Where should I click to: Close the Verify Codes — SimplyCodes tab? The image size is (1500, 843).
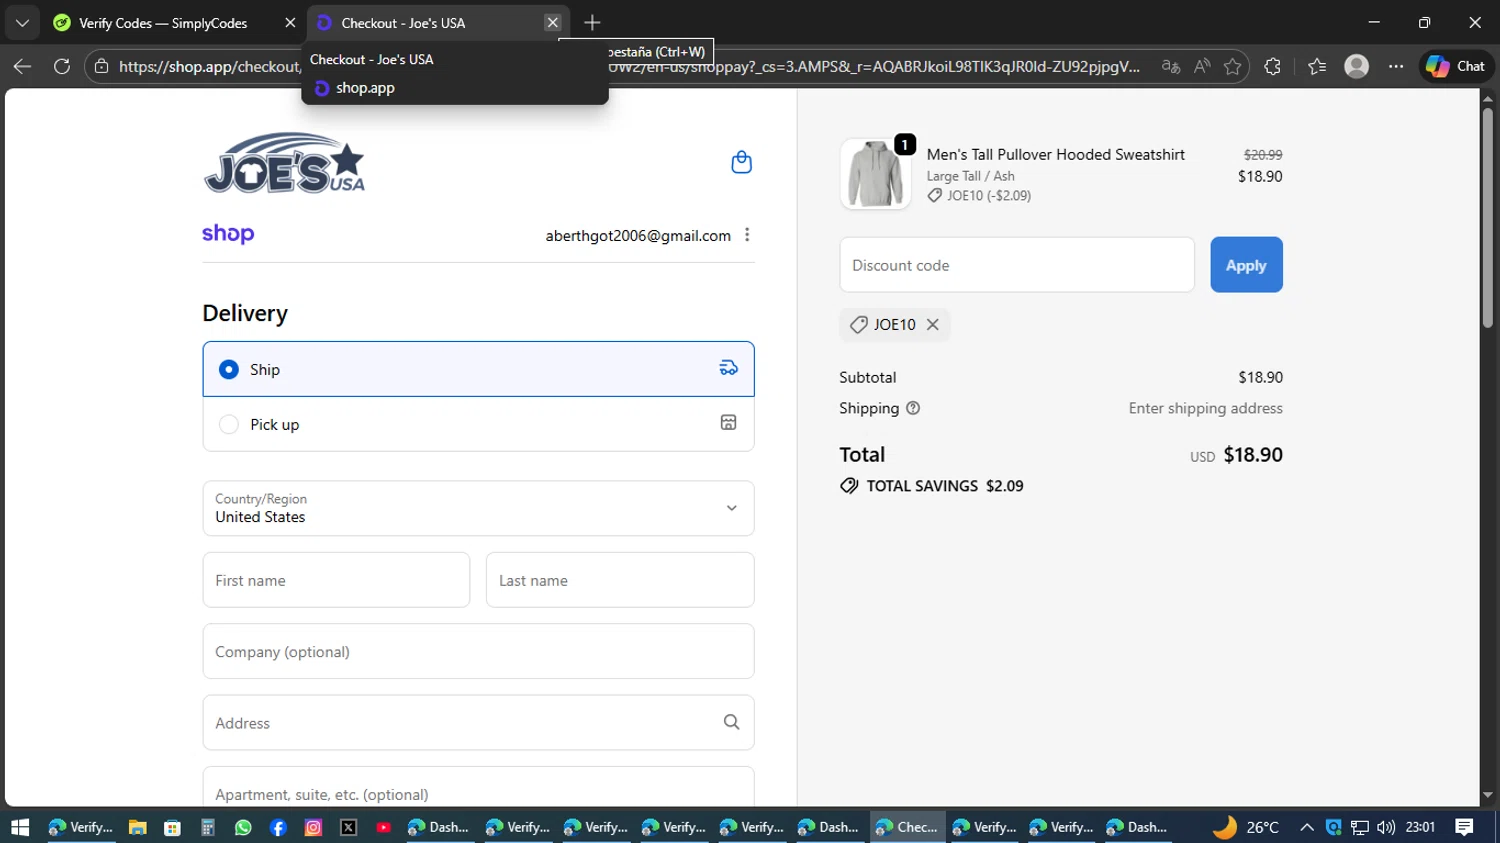pyautogui.click(x=290, y=22)
